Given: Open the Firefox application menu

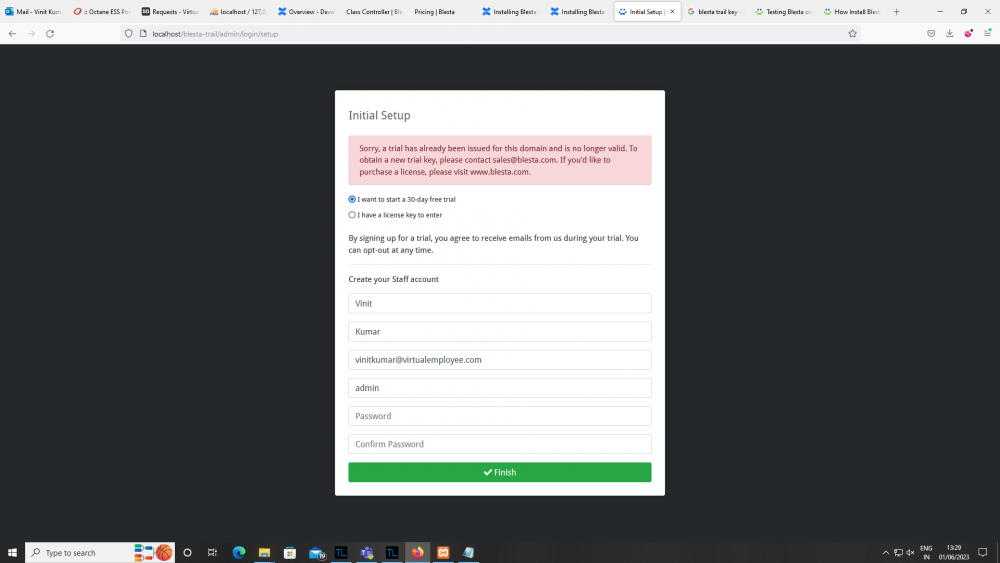Looking at the screenshot, I should 987,34.
